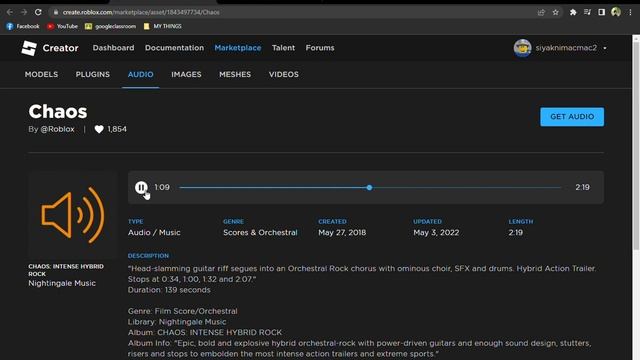Pause the Chaos audio playback
Image resolution: width=640 pixels, height=360 pixels.
point(141,187)
